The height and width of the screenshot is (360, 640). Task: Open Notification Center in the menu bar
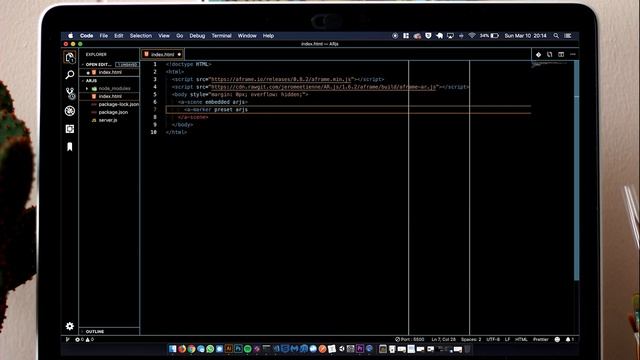(568, 36)
